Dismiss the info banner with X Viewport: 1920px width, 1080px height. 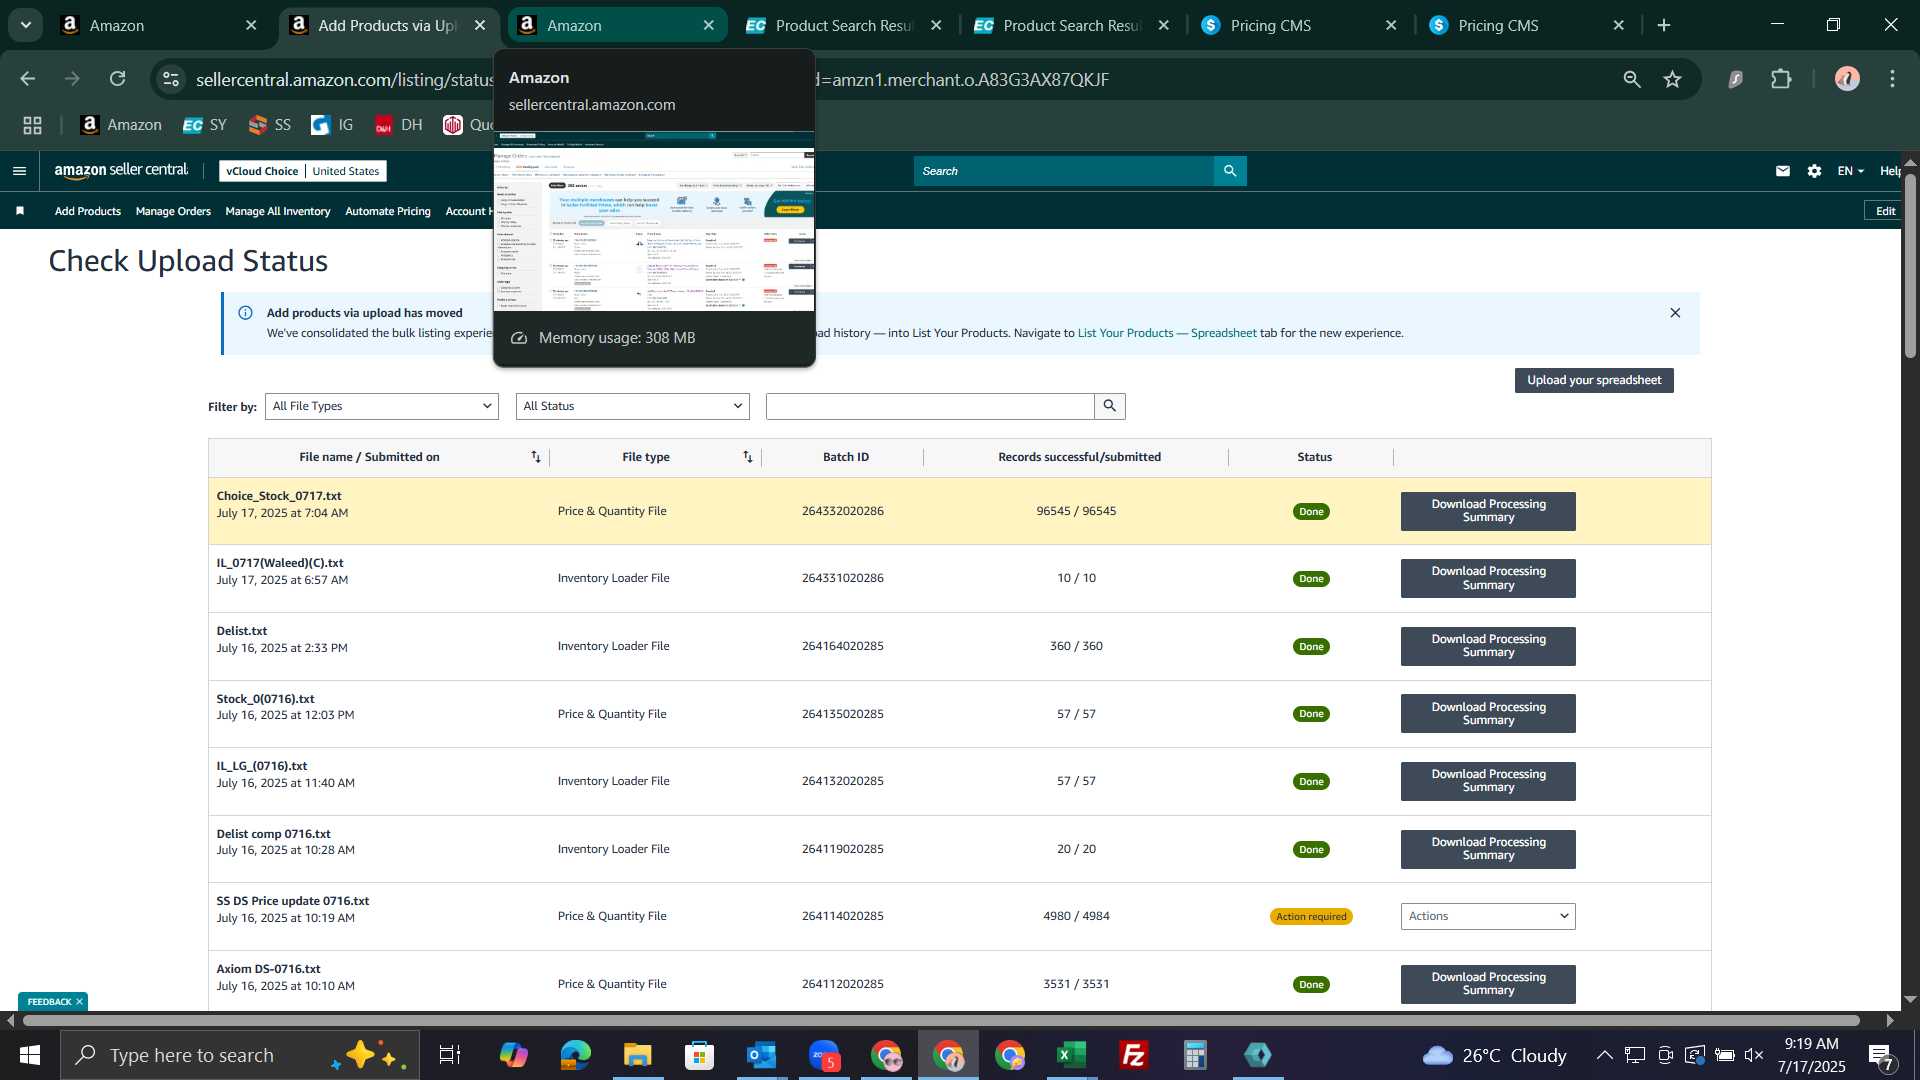[1675, 313]
